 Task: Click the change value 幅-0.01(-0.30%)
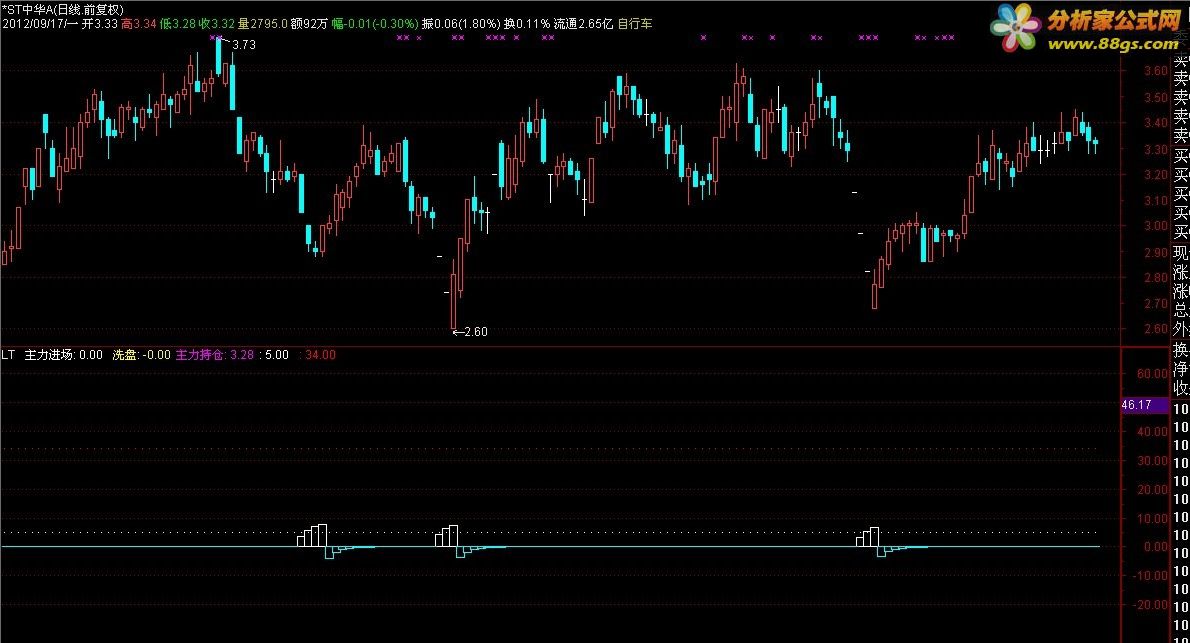pyautogui.click(x=375, y=24)
